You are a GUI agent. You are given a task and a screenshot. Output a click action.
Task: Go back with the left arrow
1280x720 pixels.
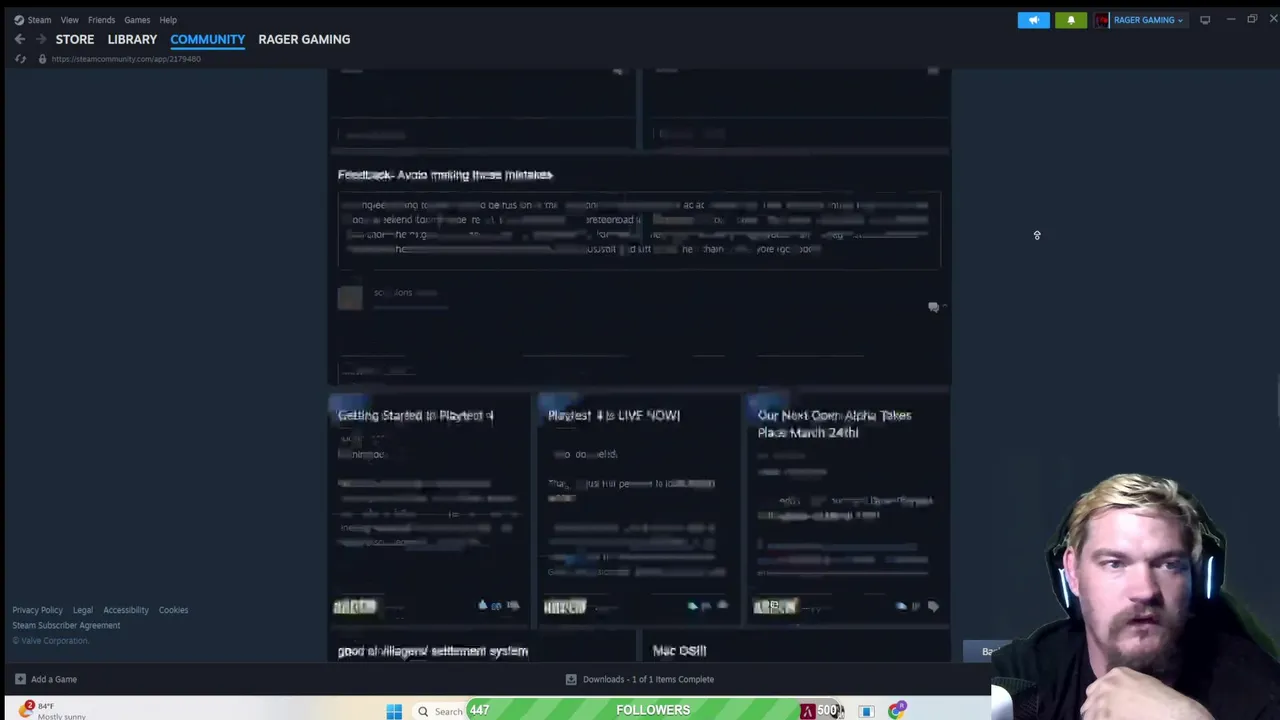20,39
